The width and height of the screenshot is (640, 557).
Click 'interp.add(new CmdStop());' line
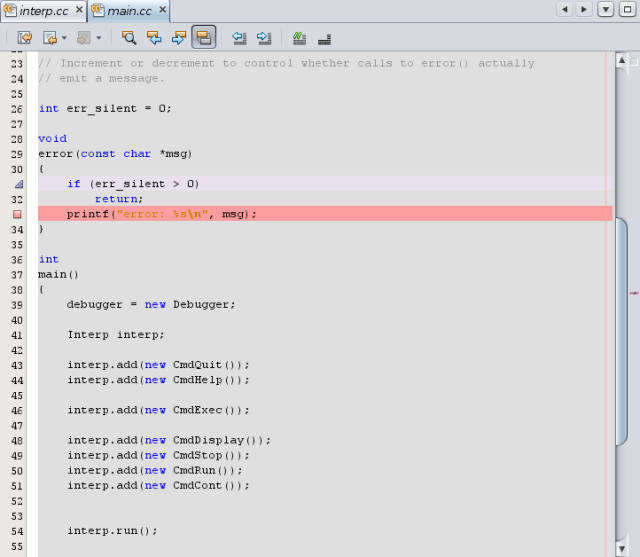click(x=158, y=455)
